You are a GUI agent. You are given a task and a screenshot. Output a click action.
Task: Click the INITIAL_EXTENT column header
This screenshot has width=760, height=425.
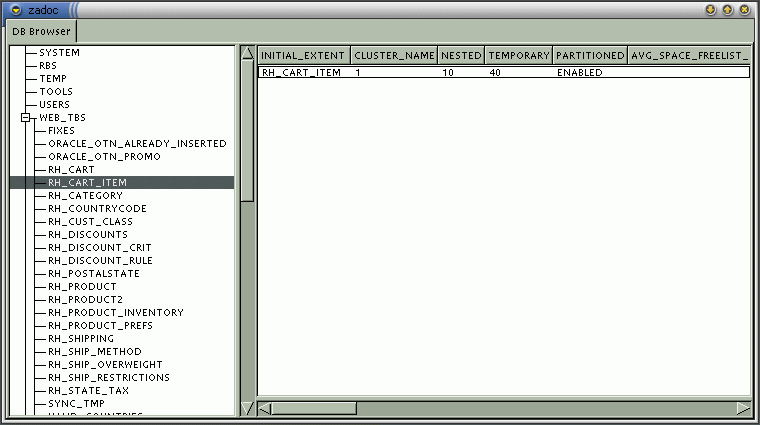click(303, 56)
